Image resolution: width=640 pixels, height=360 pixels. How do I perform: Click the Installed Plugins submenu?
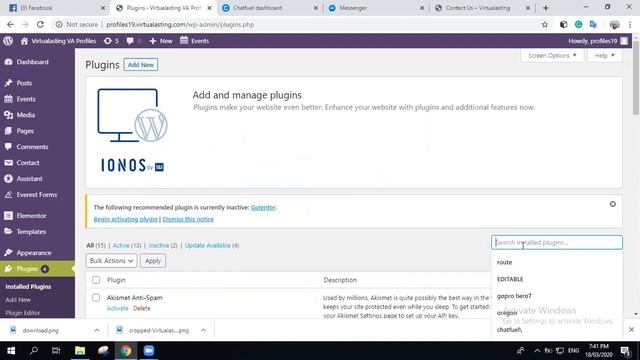tap(28, 287)
